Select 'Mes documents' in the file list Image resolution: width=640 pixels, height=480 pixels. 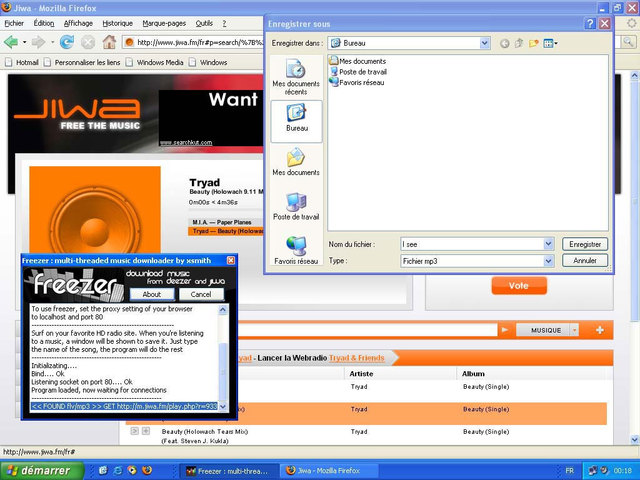[358, 61]
